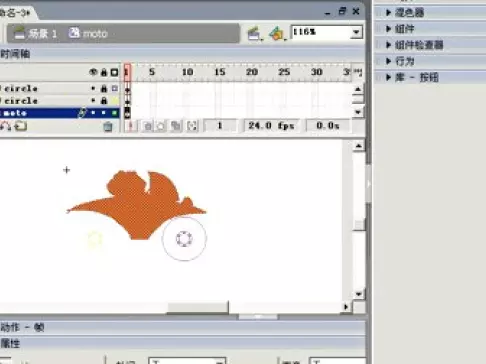
Task: Toggle lock on the top circle layer
Action: click(104, 89)
